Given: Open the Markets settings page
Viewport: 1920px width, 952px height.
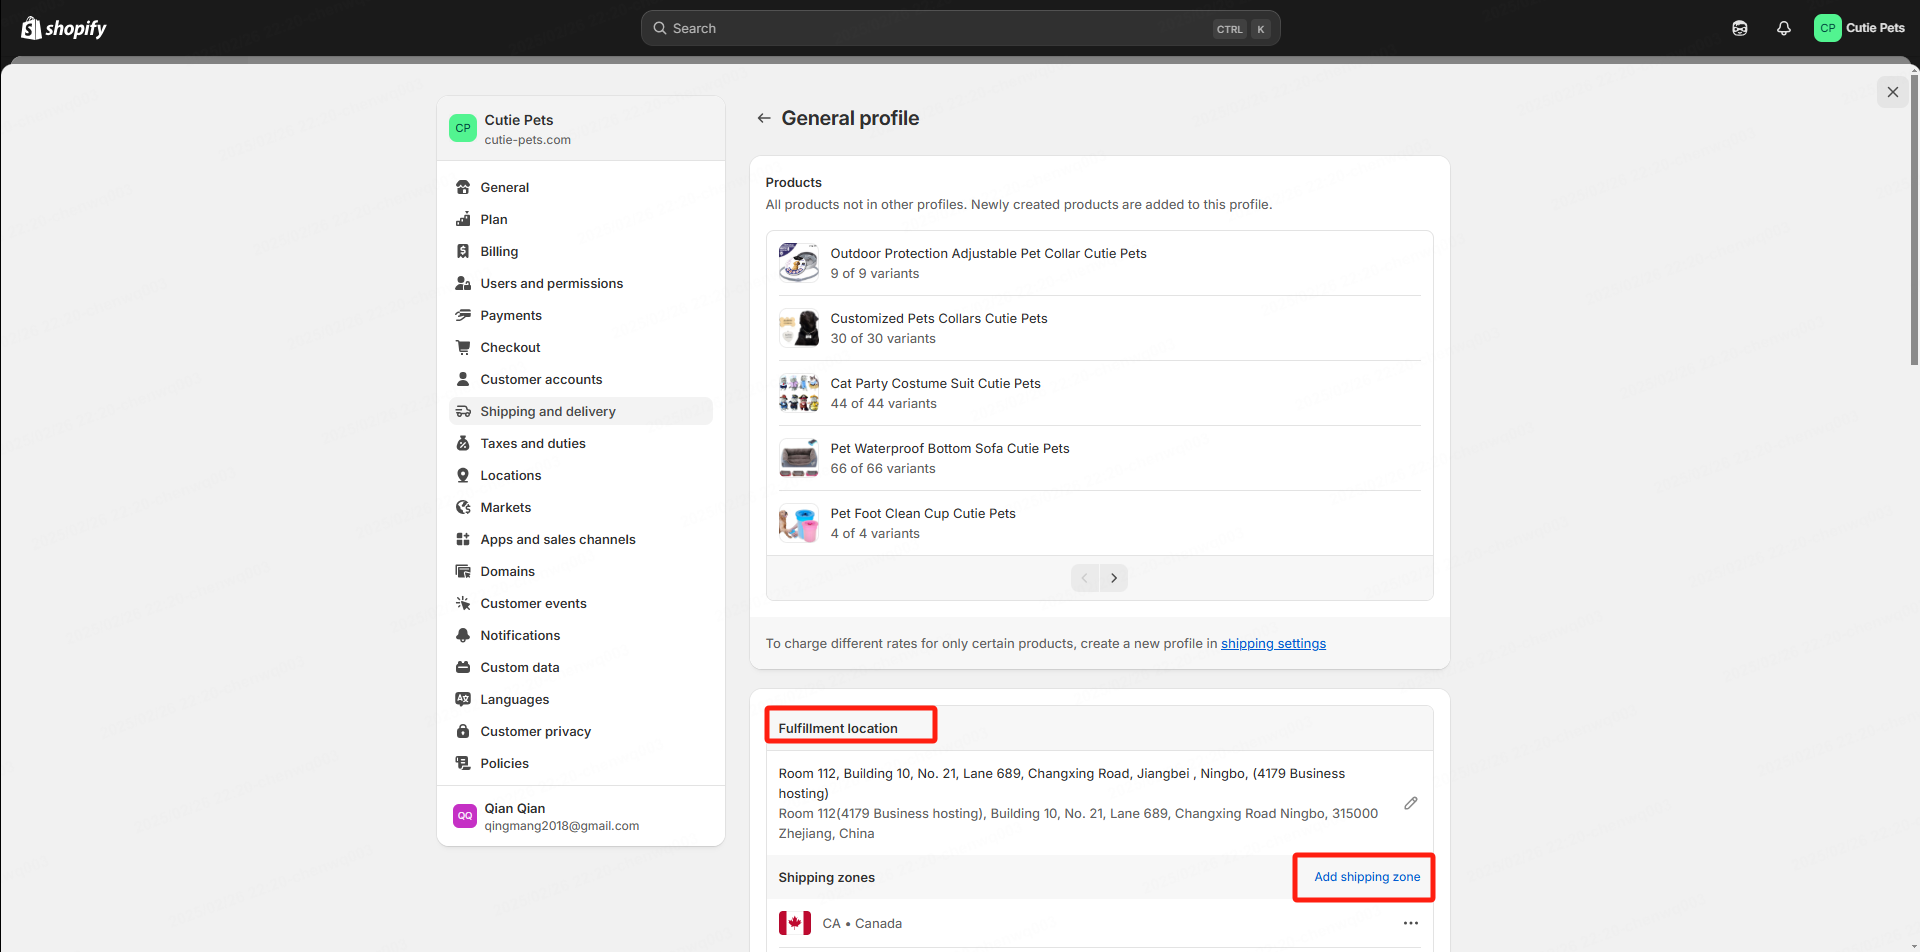Looking at the screenshot, I should pyautogui.click(x=505, y=507).
